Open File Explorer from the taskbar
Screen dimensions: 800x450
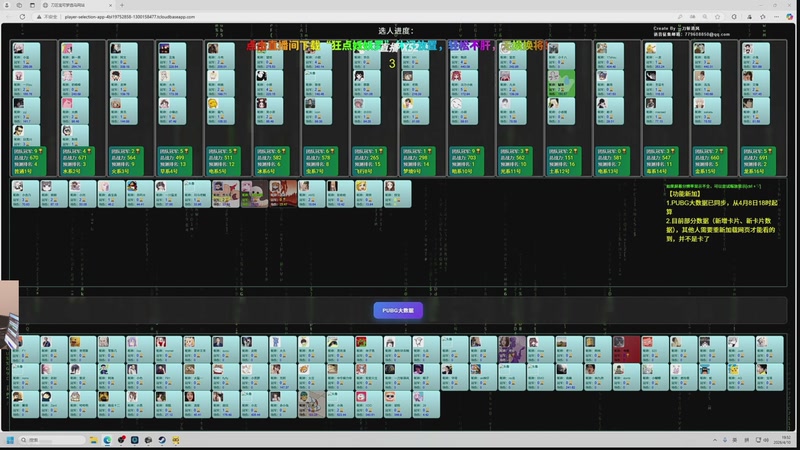point(93,440)
